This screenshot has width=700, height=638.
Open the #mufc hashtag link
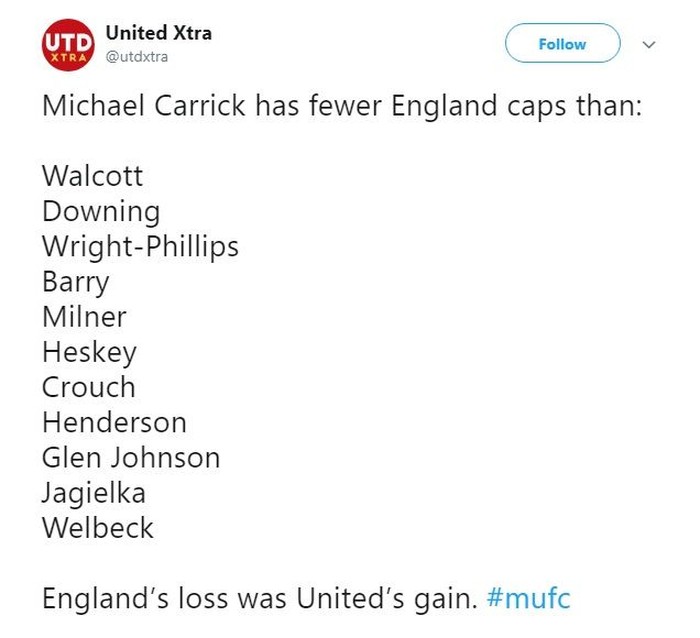(527, 599)
